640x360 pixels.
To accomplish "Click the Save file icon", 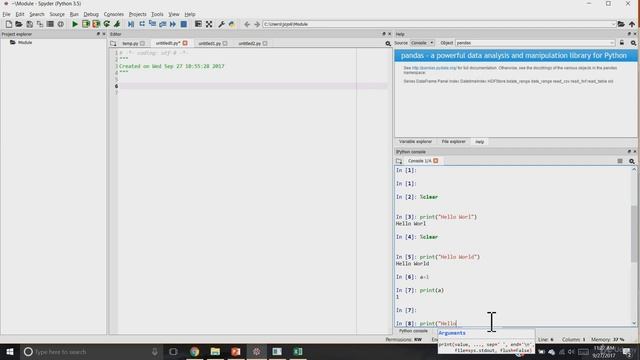I will coord(29,24).
